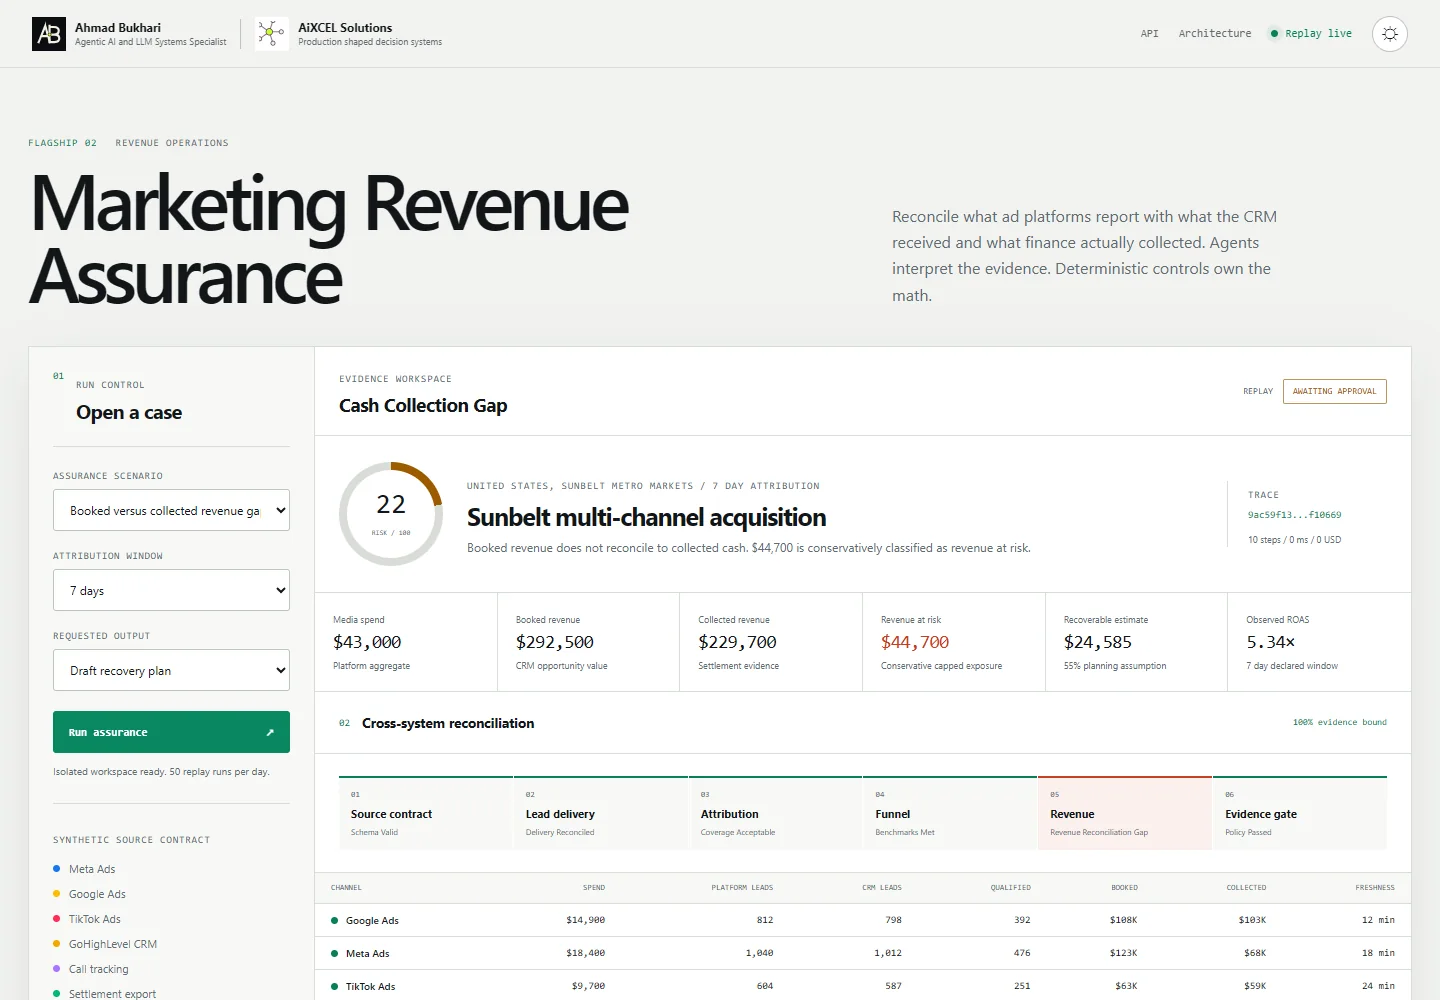Click the SPEND column header
This screenshot has width=1440, height=1000.
click(594, 888)
